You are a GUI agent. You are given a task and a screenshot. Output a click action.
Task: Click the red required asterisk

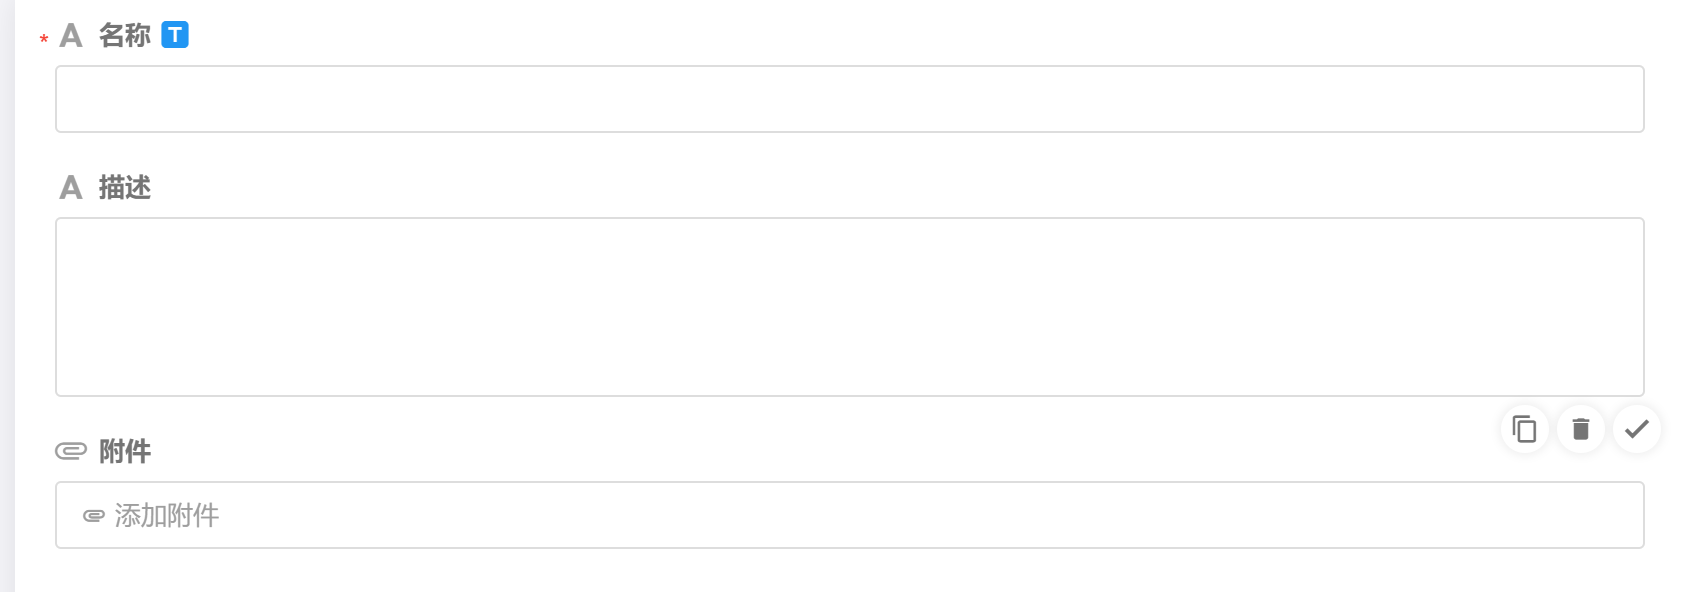click(44, 40)
